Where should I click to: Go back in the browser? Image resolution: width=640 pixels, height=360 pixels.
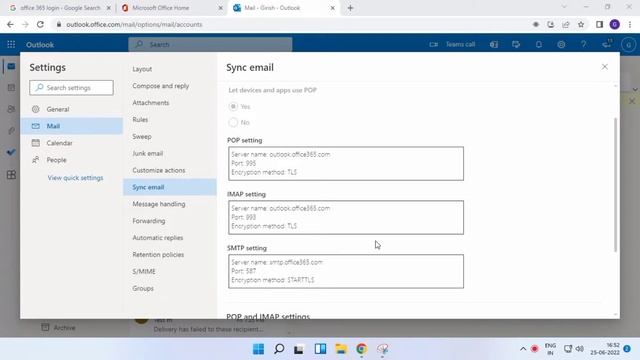pos(10,24)
